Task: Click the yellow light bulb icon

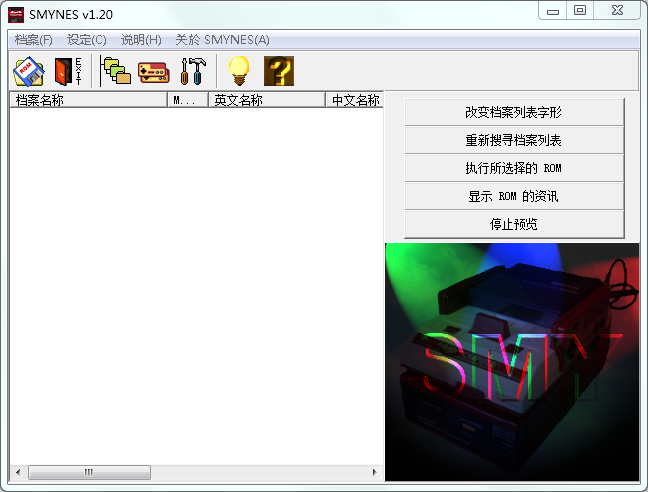Action: click(238, 71)
